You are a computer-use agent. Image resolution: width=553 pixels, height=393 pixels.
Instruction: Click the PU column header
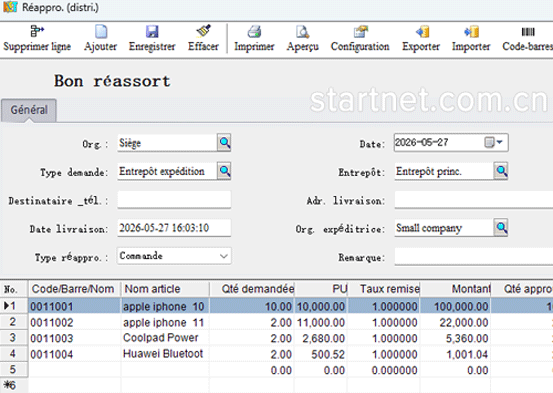(321, 289)
